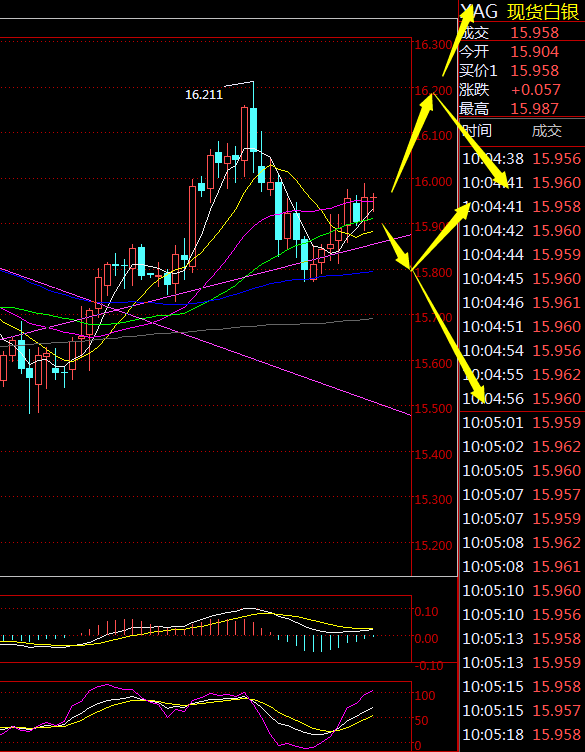Screen dimensions: 585x752
Task: Click the 15.957 price in the 10:05:15 row
Action: [x=557, y=710]
